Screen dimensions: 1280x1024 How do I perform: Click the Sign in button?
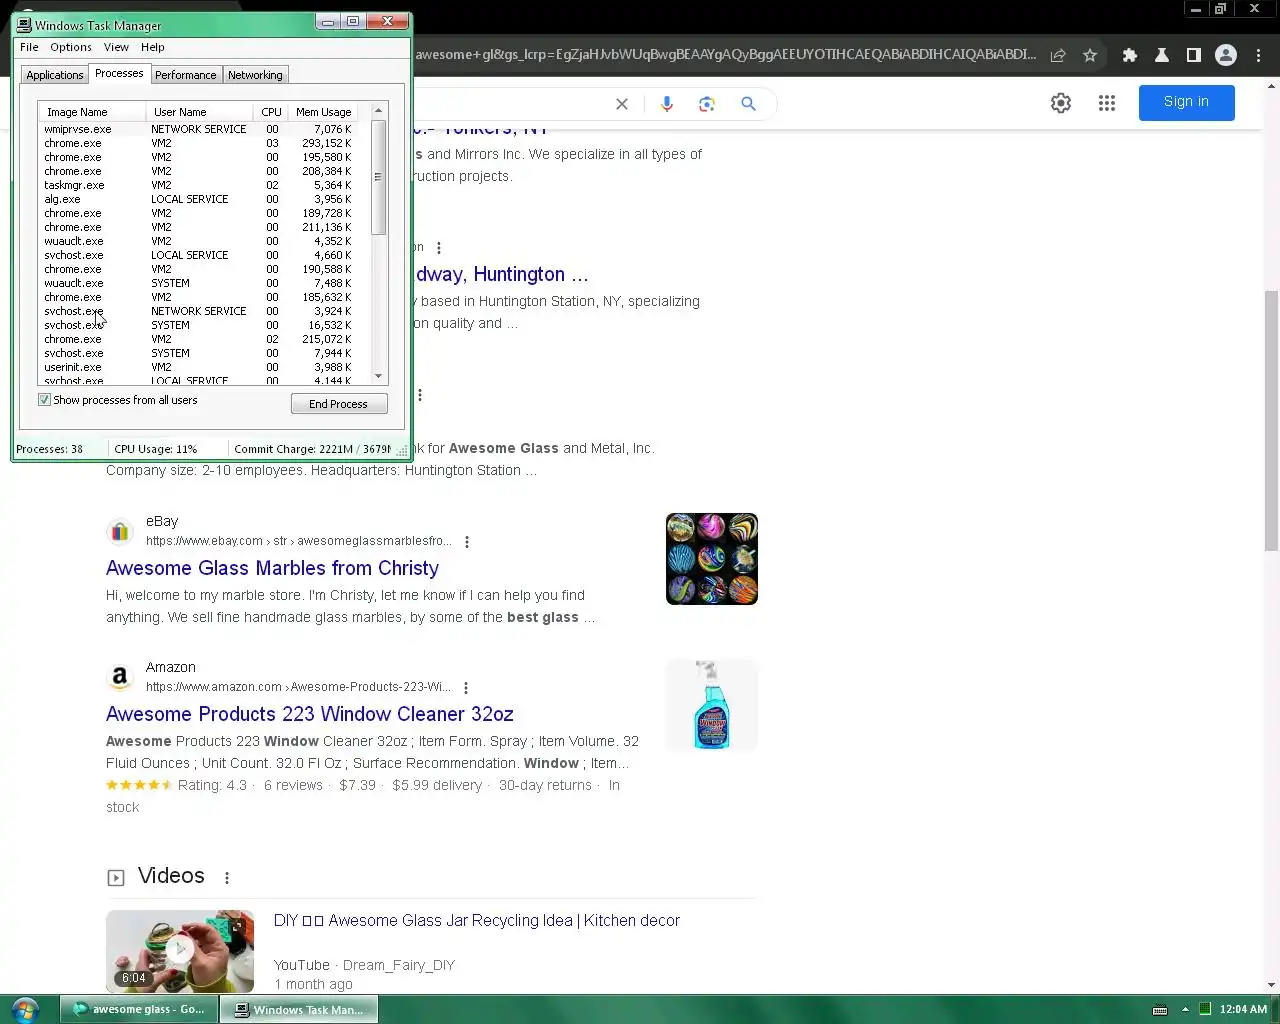point(1186,102)
